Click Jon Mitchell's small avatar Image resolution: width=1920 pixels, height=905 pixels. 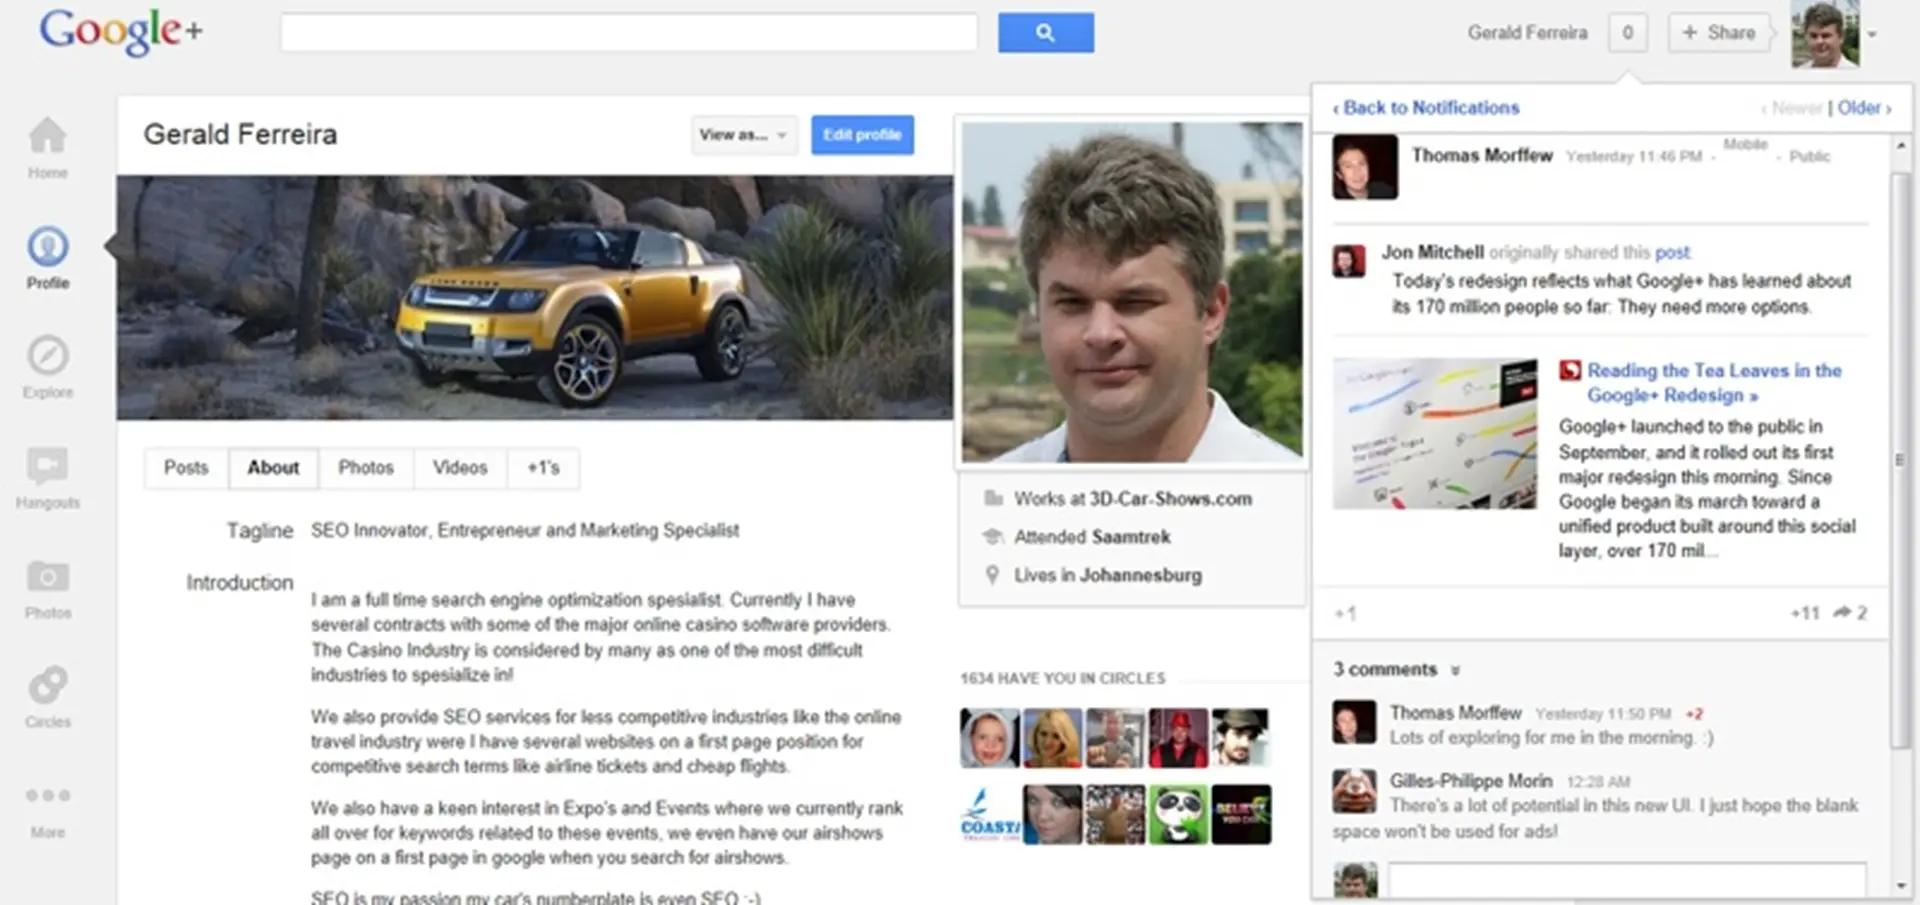tap(1349, 261)
